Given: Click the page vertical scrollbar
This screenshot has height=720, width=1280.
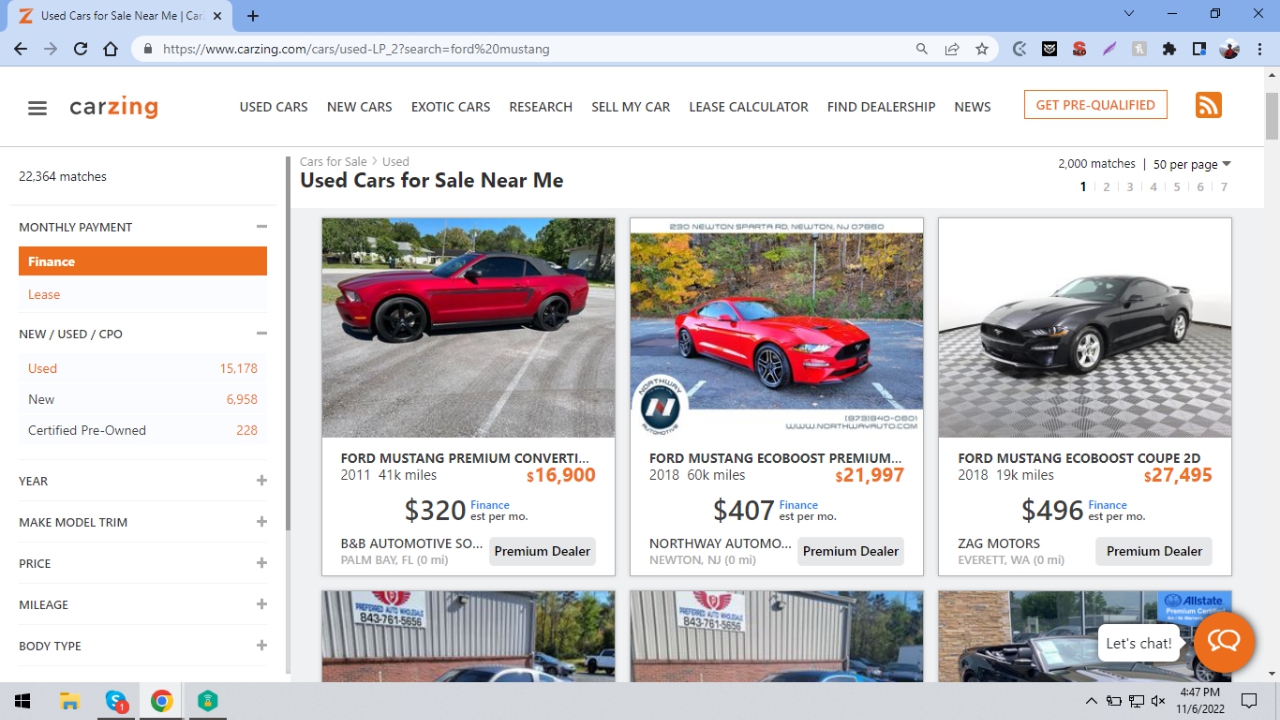Looking at the screenshot, I should pos(1272,117).
